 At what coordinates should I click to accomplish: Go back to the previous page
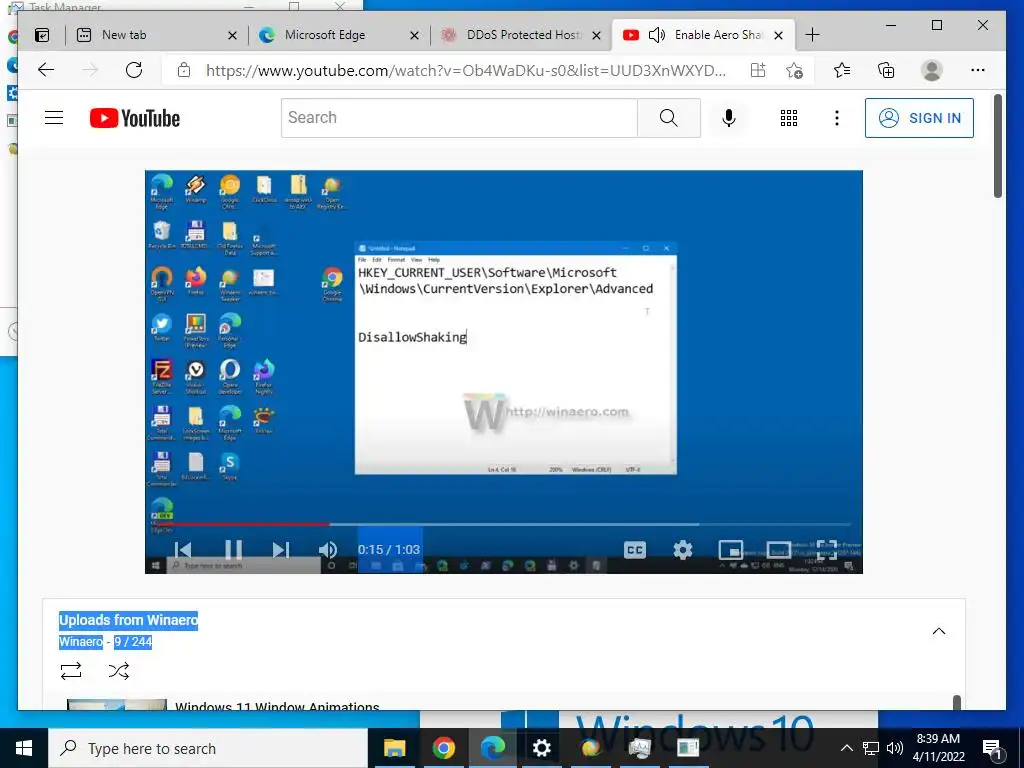[x=46, y=70]
